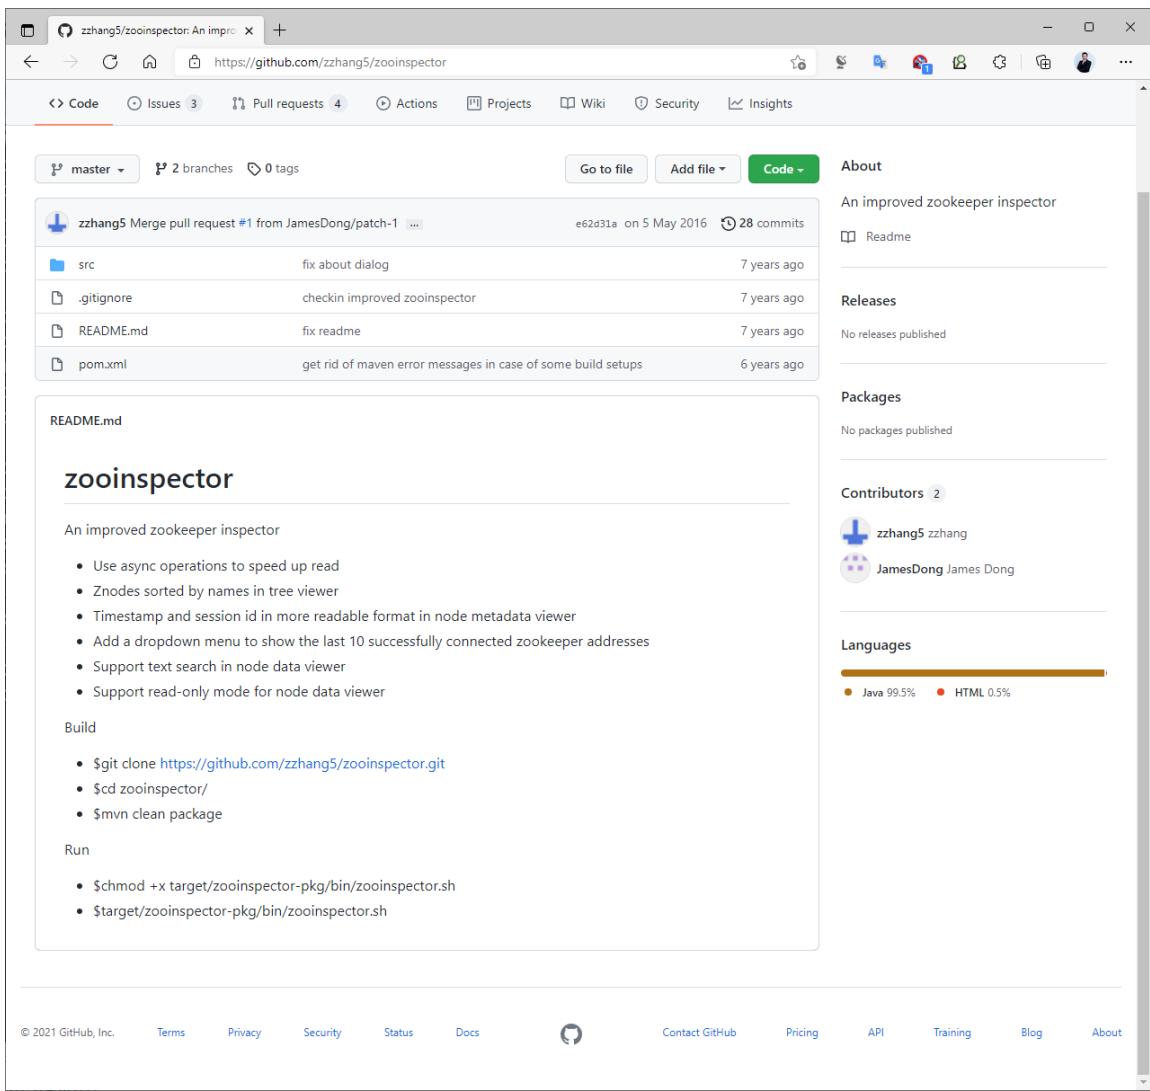Open the Add file dropdown
The image size is (1150, 1091).
pos(697,169)
